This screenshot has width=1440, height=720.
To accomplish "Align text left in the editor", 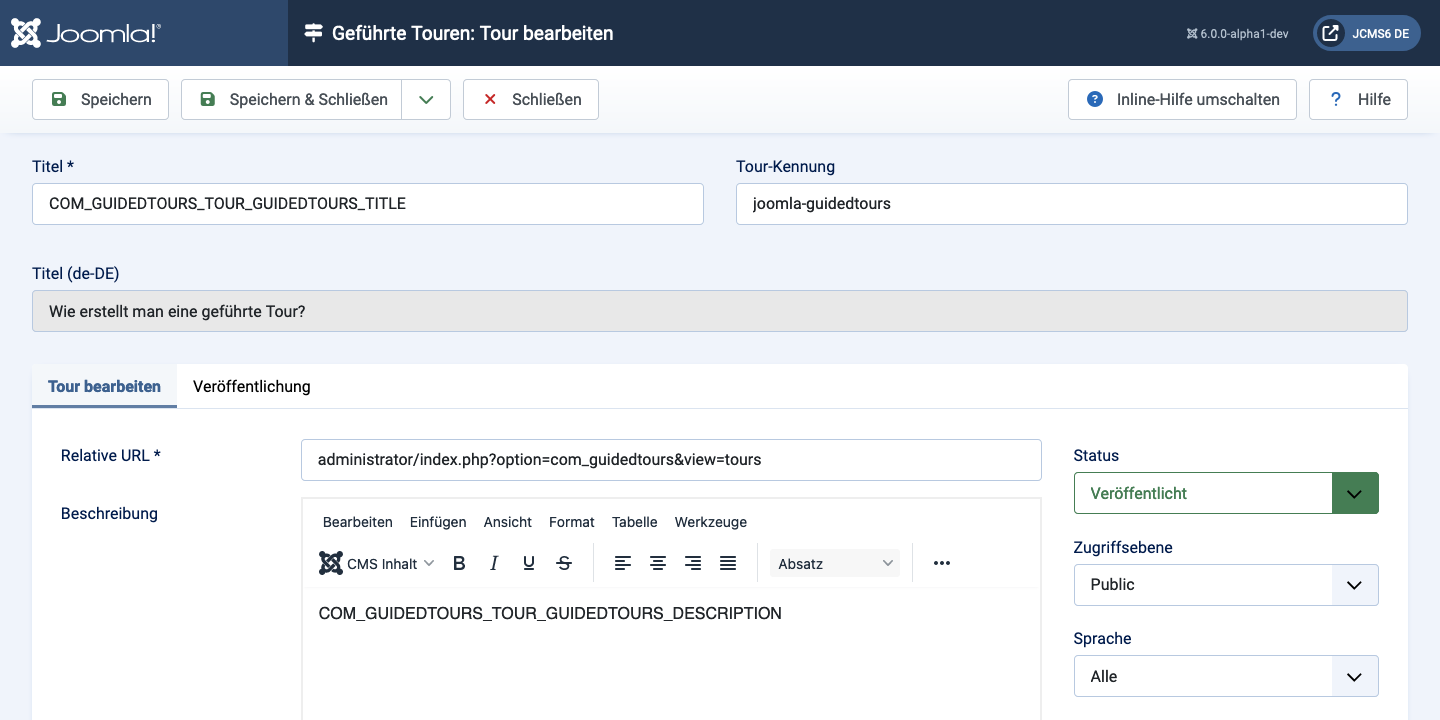I will pos(623,563).
